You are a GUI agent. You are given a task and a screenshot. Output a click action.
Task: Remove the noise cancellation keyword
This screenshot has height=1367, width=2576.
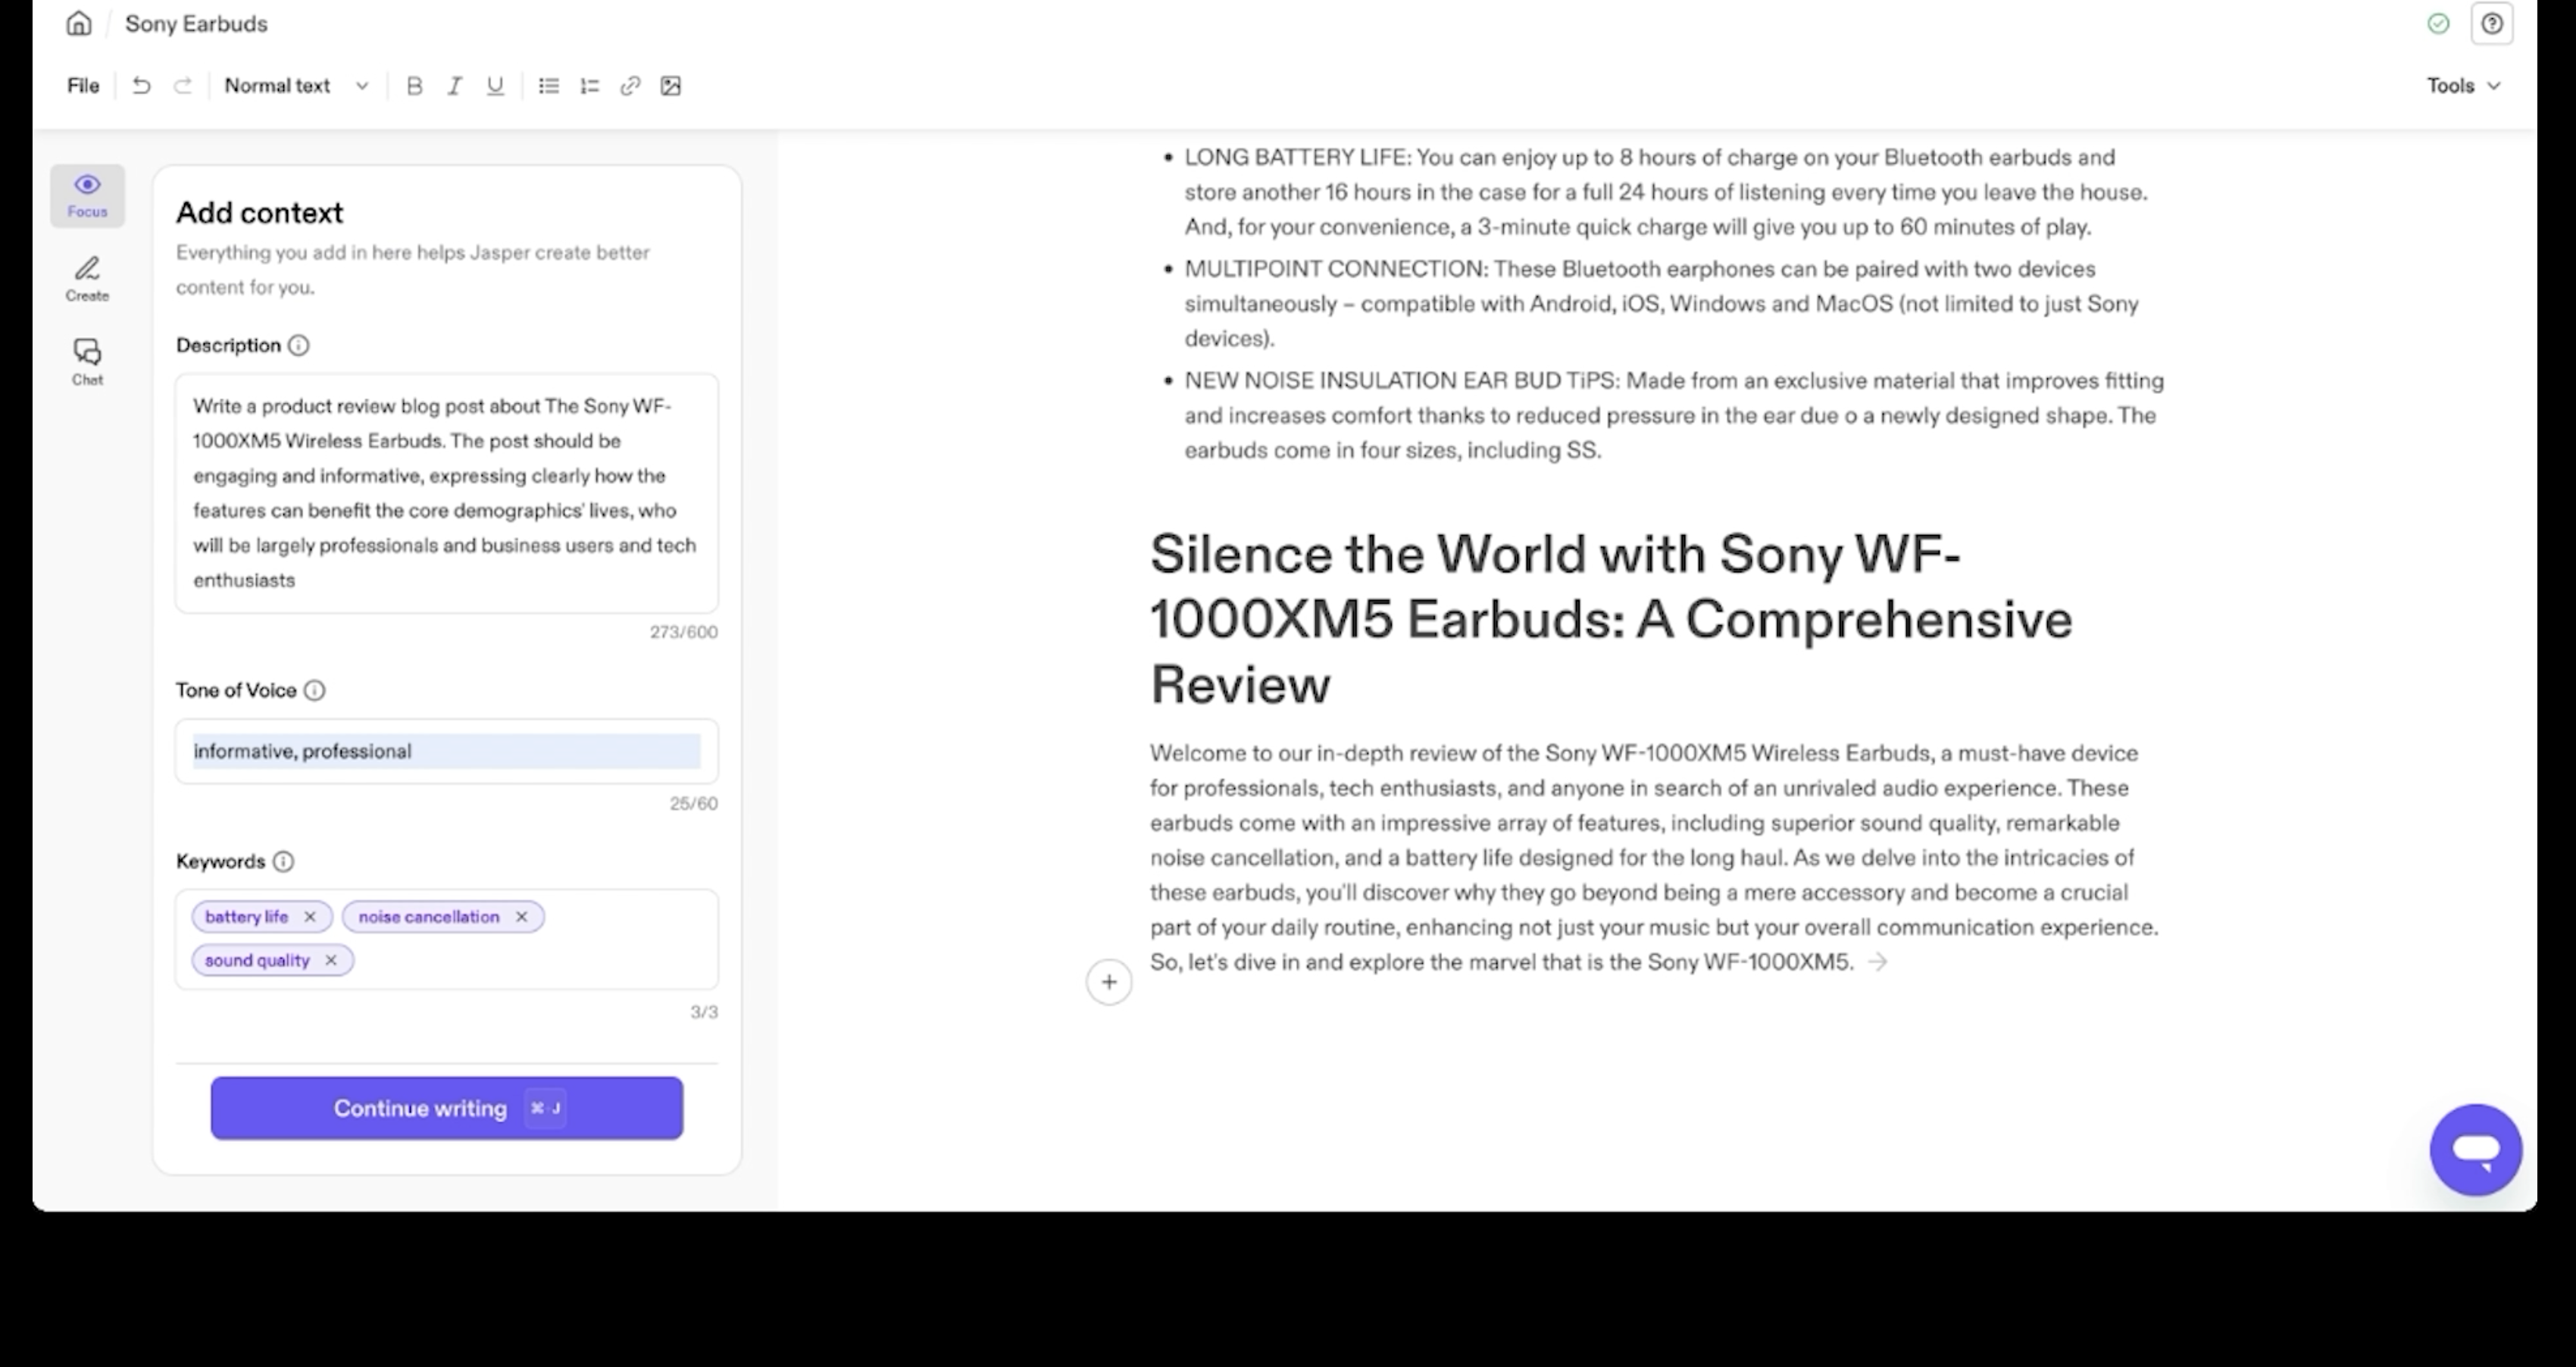521,917
